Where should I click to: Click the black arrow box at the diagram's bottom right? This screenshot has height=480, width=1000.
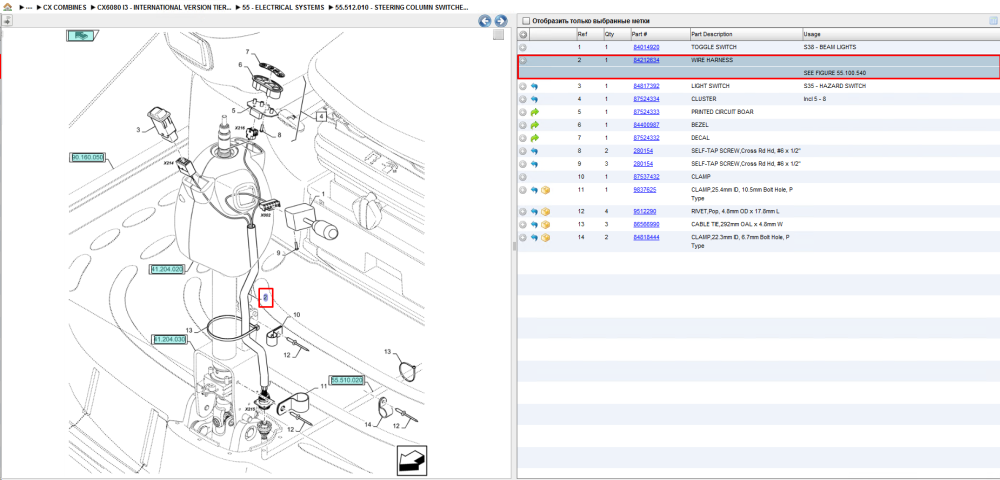pyautogui.click(x=411, y=459)
